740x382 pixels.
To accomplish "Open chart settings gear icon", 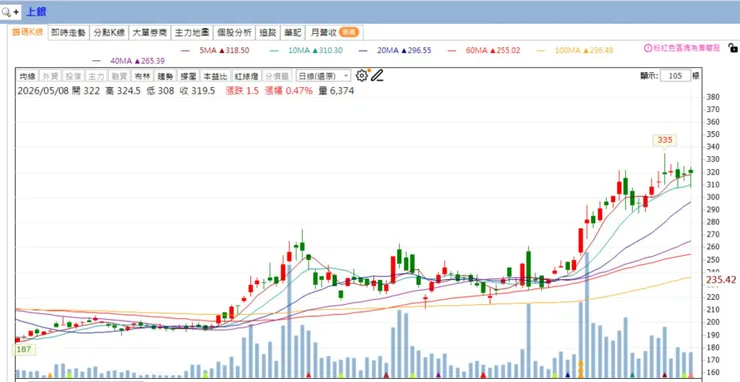I will [x=362, y=76].
